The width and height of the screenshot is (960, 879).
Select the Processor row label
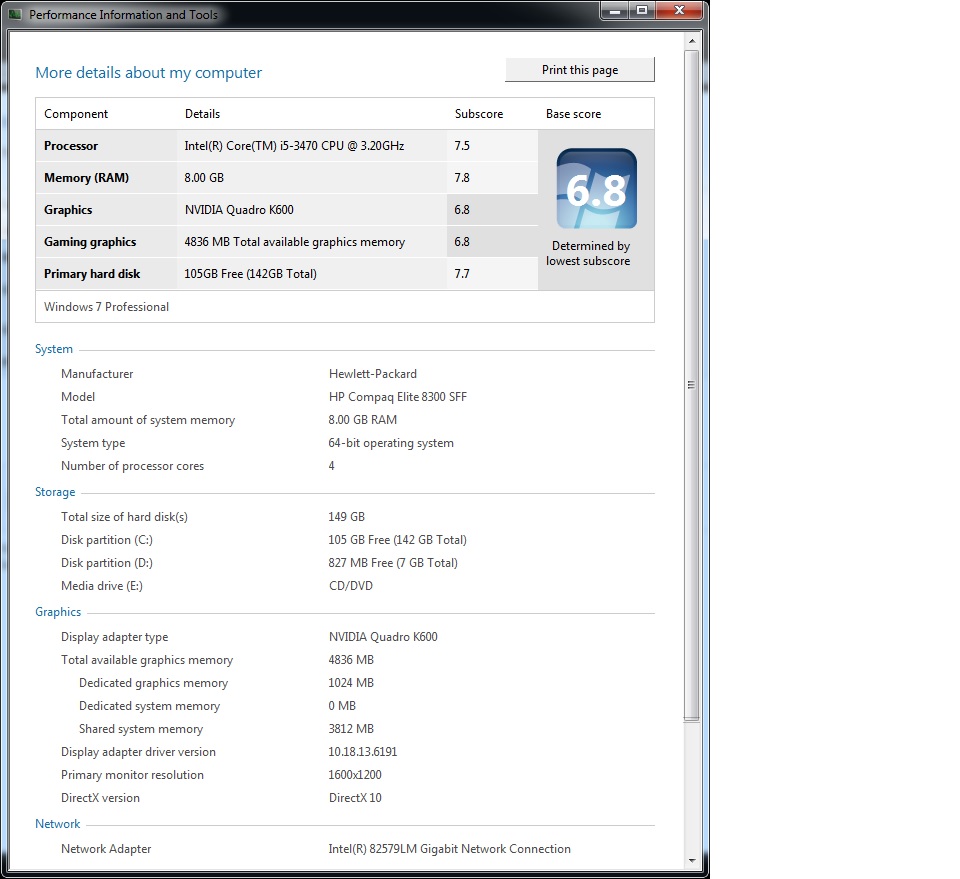point(71,146)
